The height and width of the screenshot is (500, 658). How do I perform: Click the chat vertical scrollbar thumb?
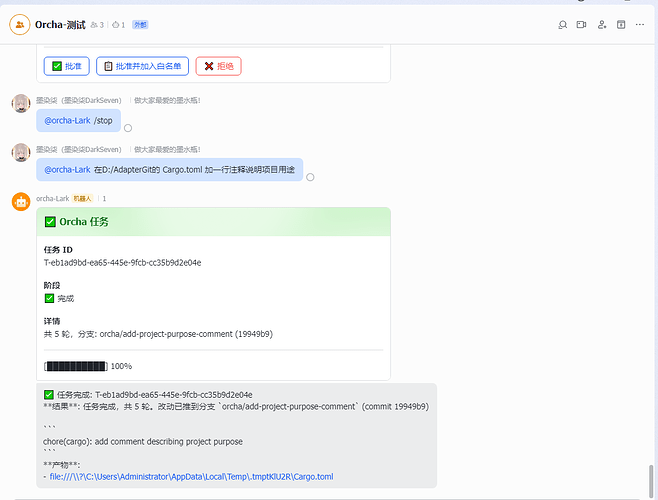[651, 481]
